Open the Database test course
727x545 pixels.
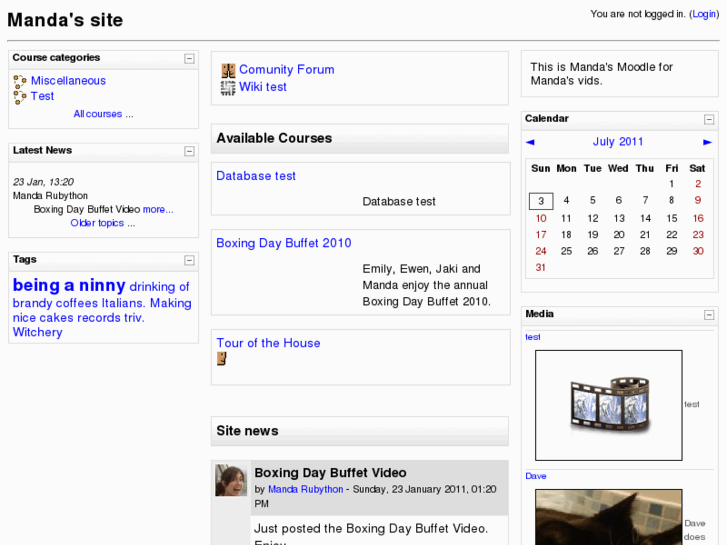coord(256,176)
